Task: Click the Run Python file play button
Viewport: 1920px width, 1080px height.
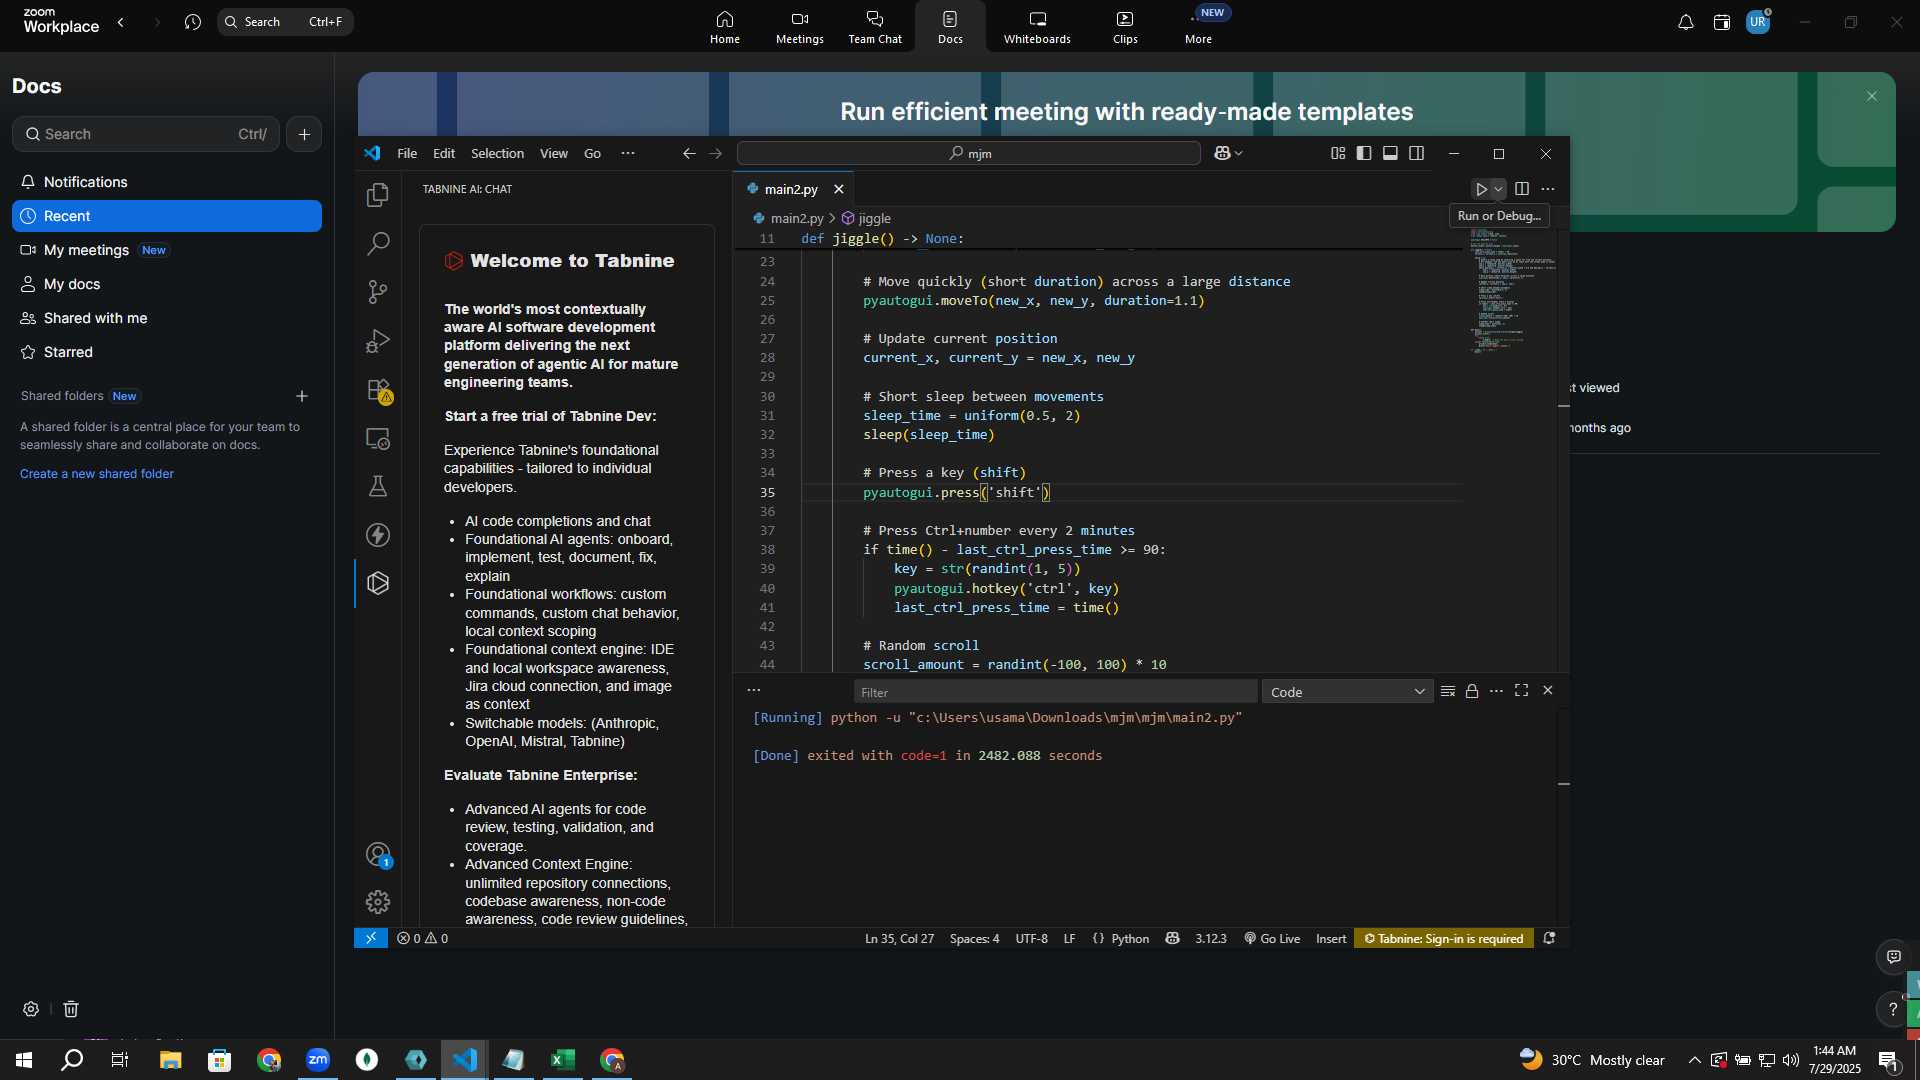Action: (x=1481, y=189)
